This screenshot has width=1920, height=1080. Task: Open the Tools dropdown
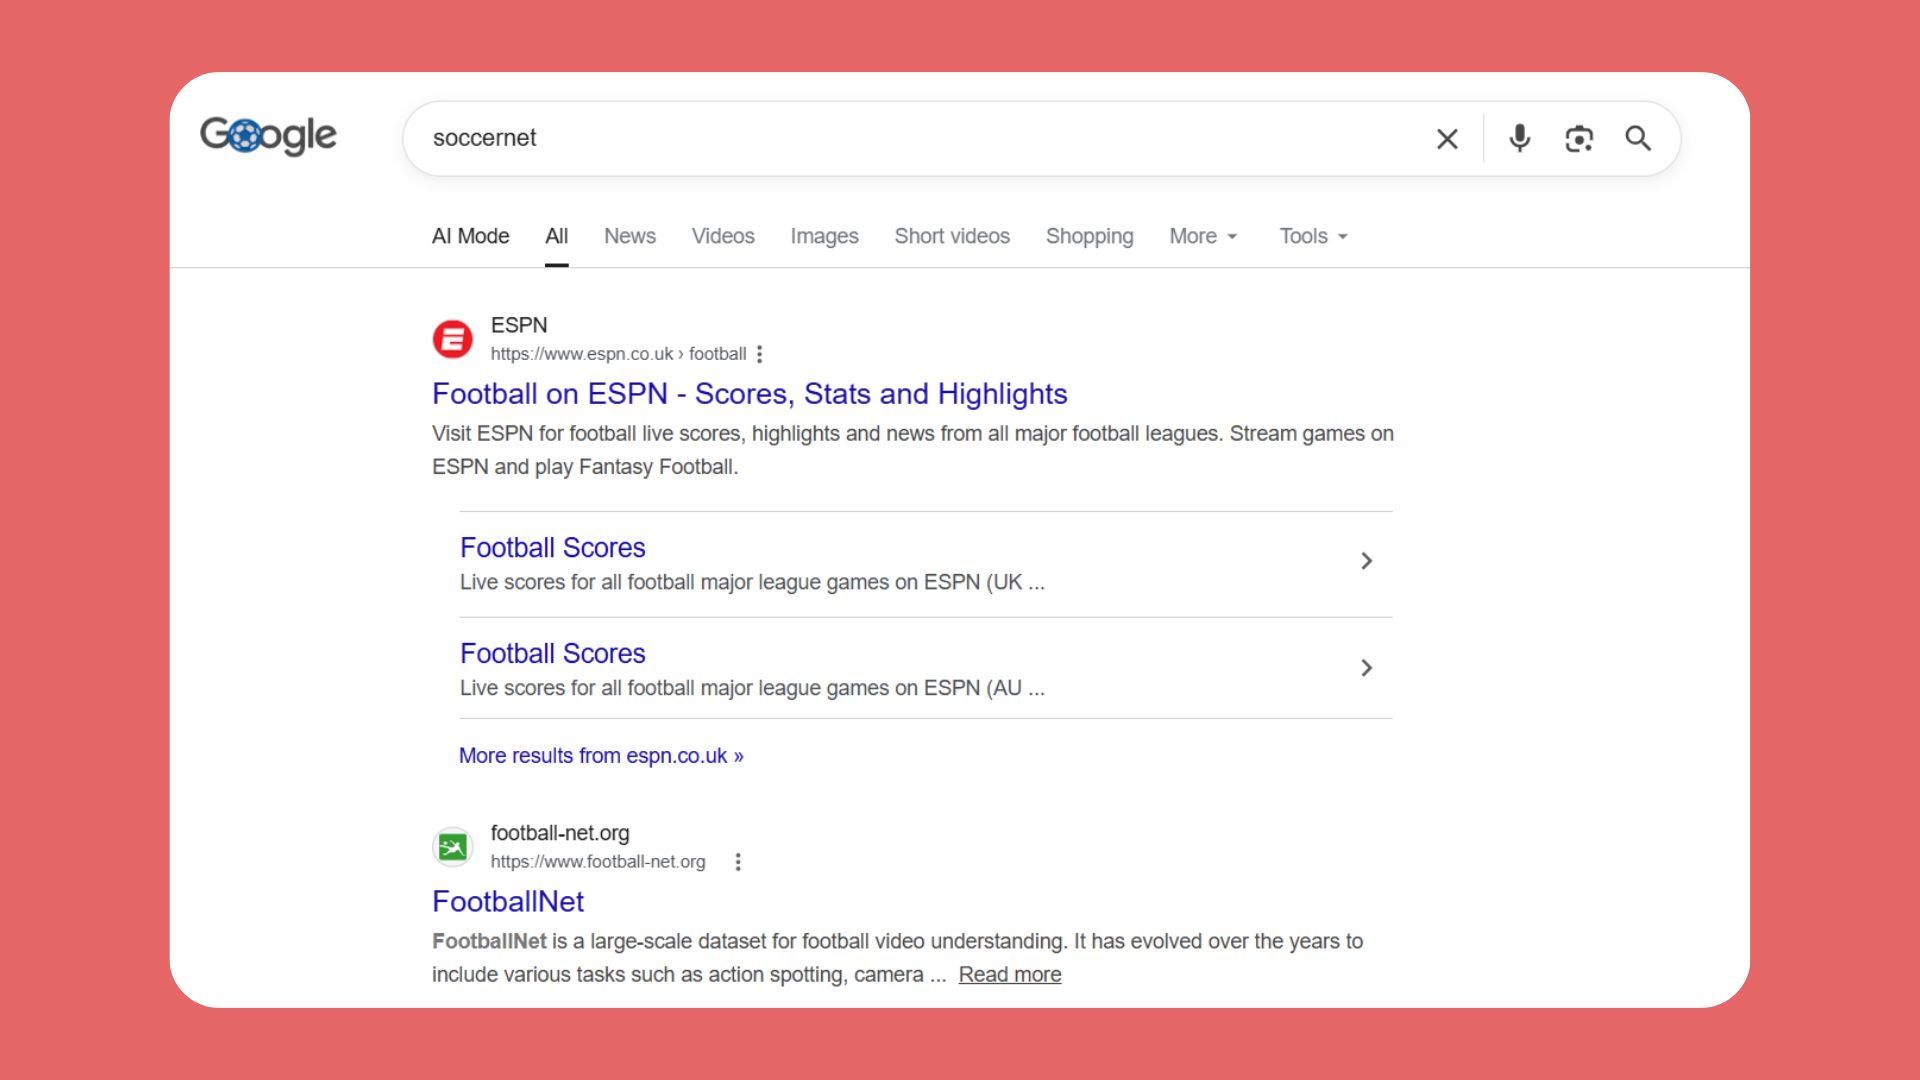(1314, 236)
